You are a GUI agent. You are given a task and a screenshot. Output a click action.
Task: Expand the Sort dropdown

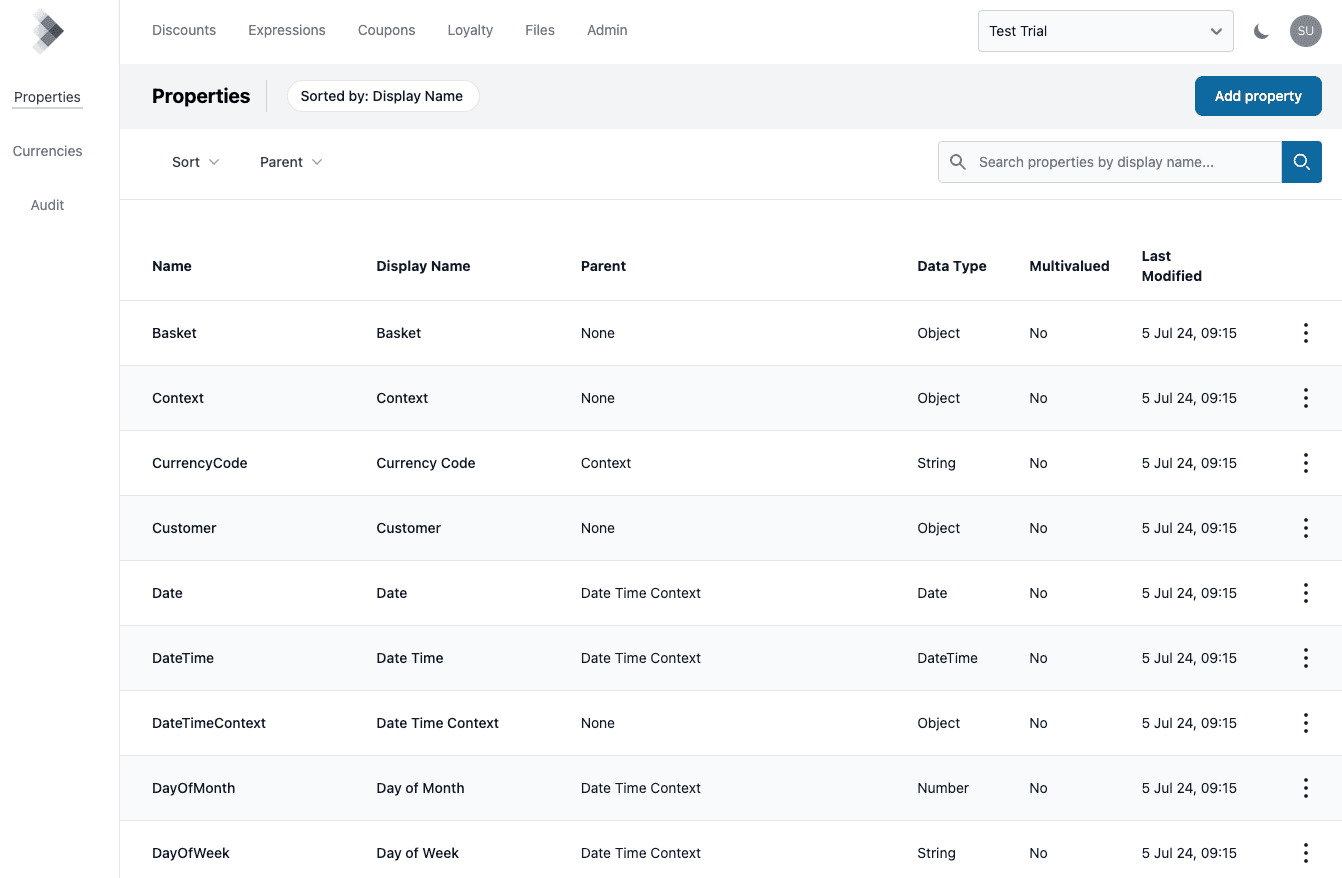[194, 161]
